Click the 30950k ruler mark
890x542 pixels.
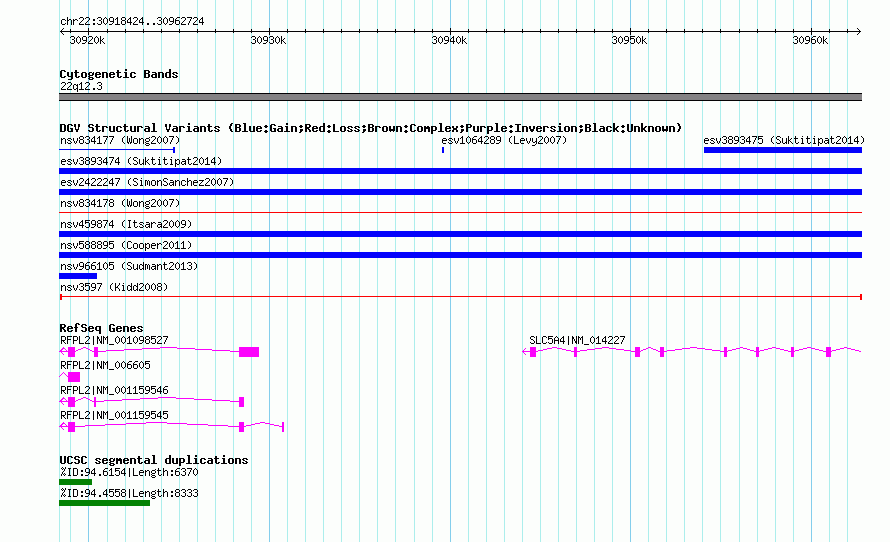tap(629, 40)
